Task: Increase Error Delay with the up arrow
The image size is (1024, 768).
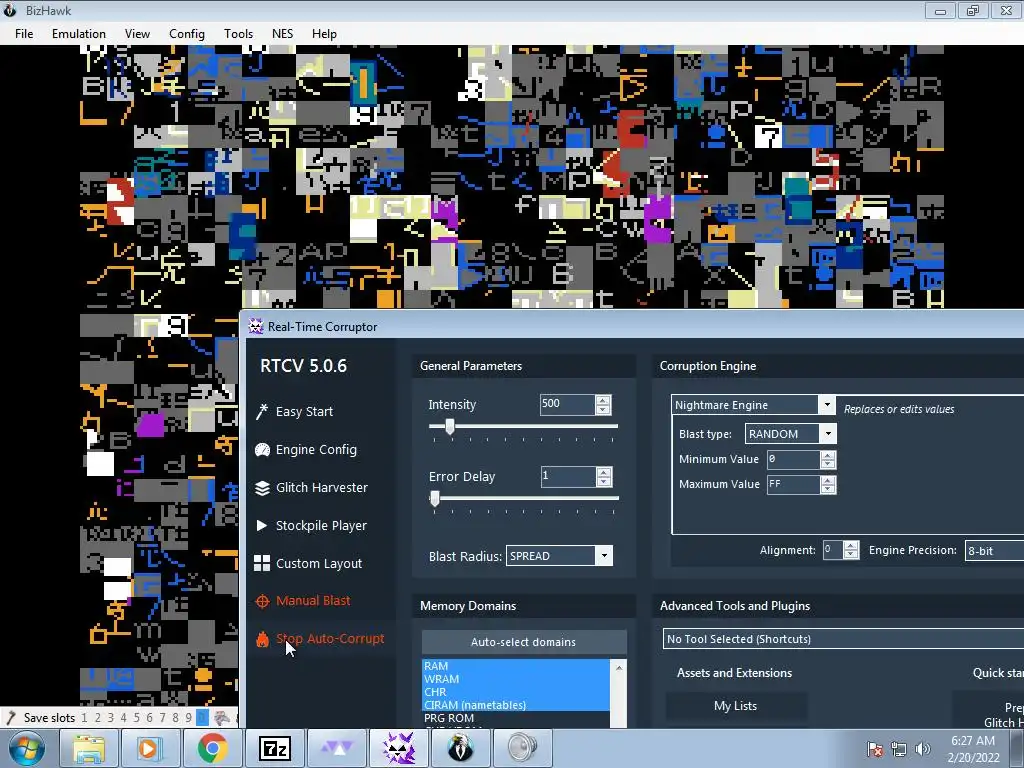Action: [x=604, y=472]
